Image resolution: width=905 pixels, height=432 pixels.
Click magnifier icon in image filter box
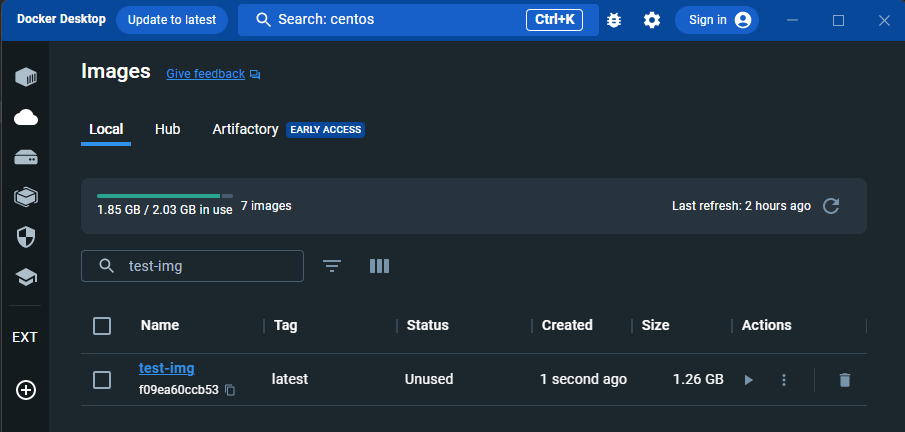click(x=106, y=266)
